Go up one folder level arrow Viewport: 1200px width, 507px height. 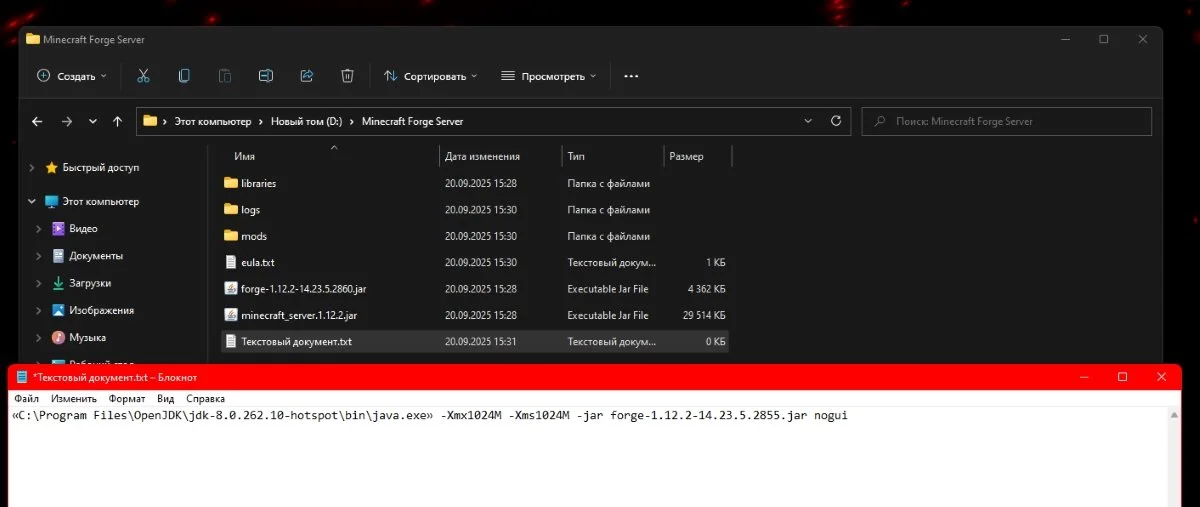118,121
